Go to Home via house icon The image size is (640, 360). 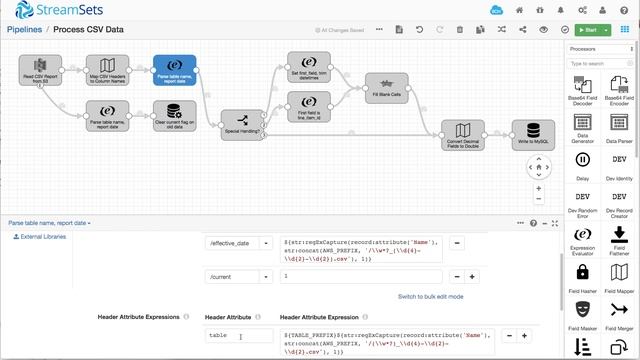tap(519, 10)
